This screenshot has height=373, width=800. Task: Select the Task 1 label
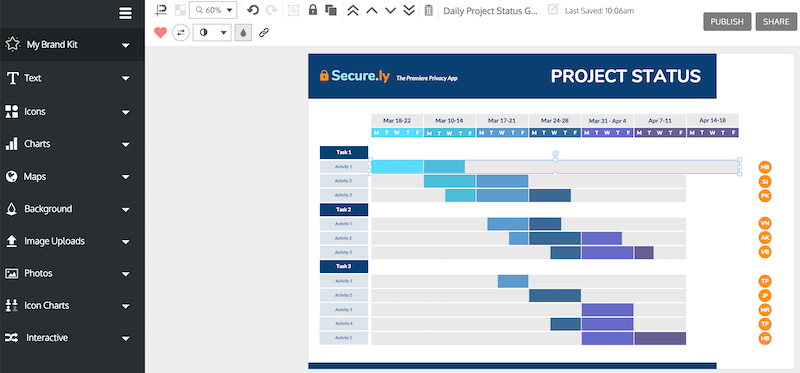click(x=344, y=152)
